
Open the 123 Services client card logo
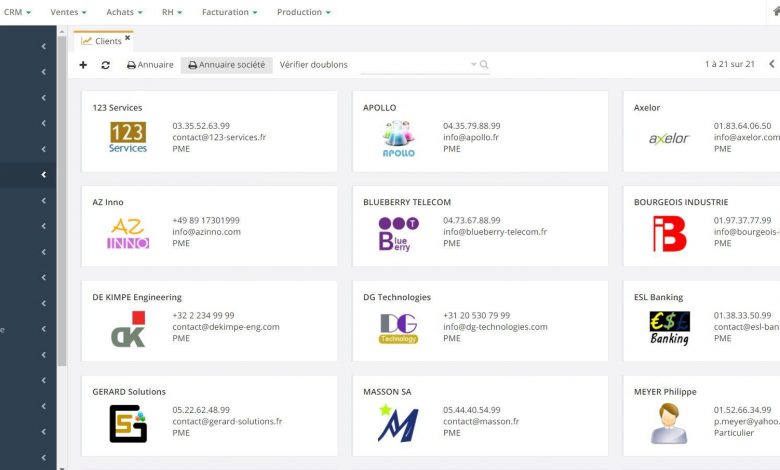pyautogui.click(x=128, y=137)
